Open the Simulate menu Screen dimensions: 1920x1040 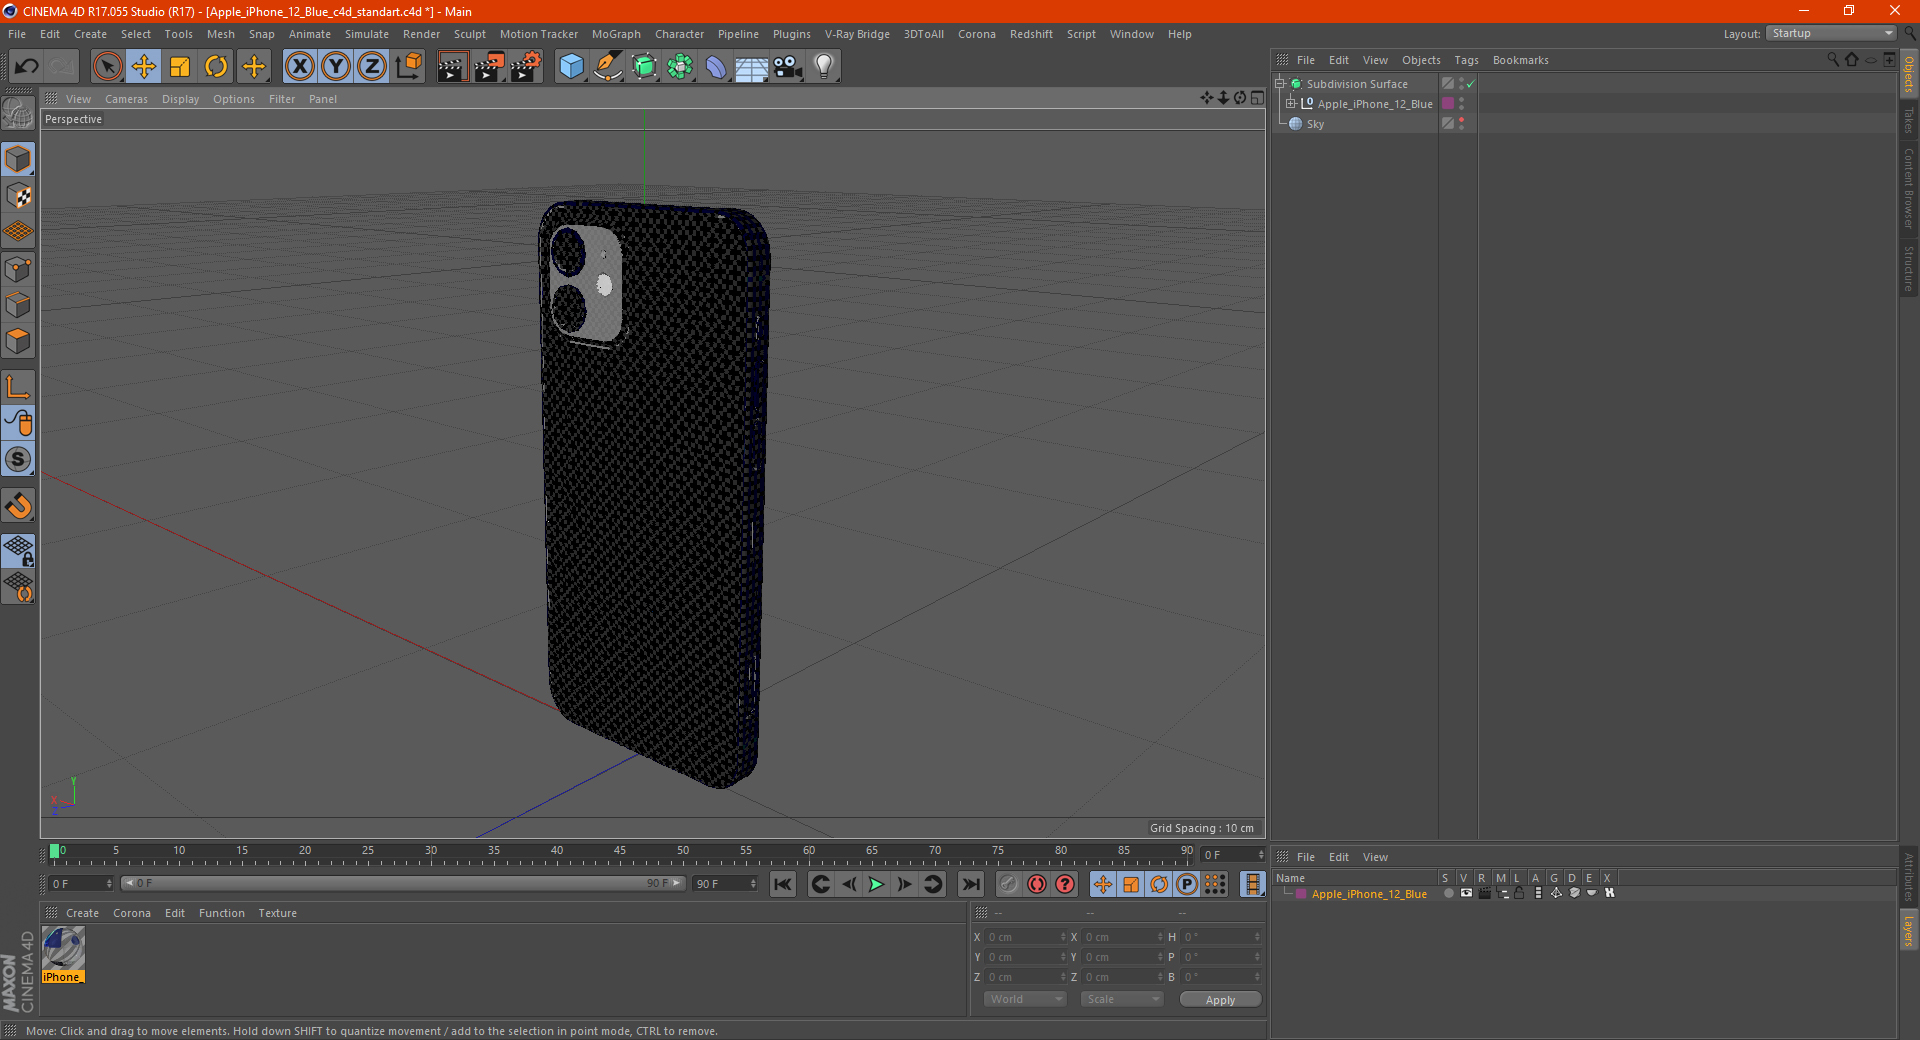(367, 34)
